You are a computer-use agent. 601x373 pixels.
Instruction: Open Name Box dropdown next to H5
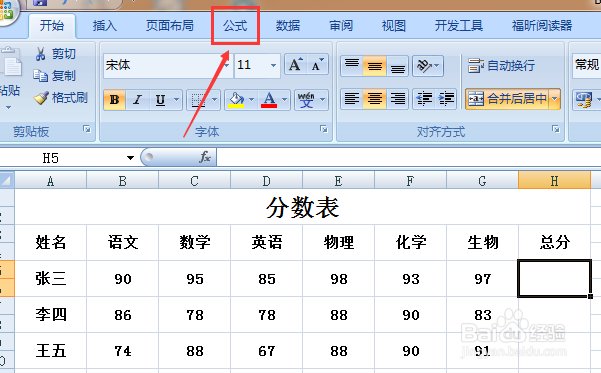pos(130,158)
